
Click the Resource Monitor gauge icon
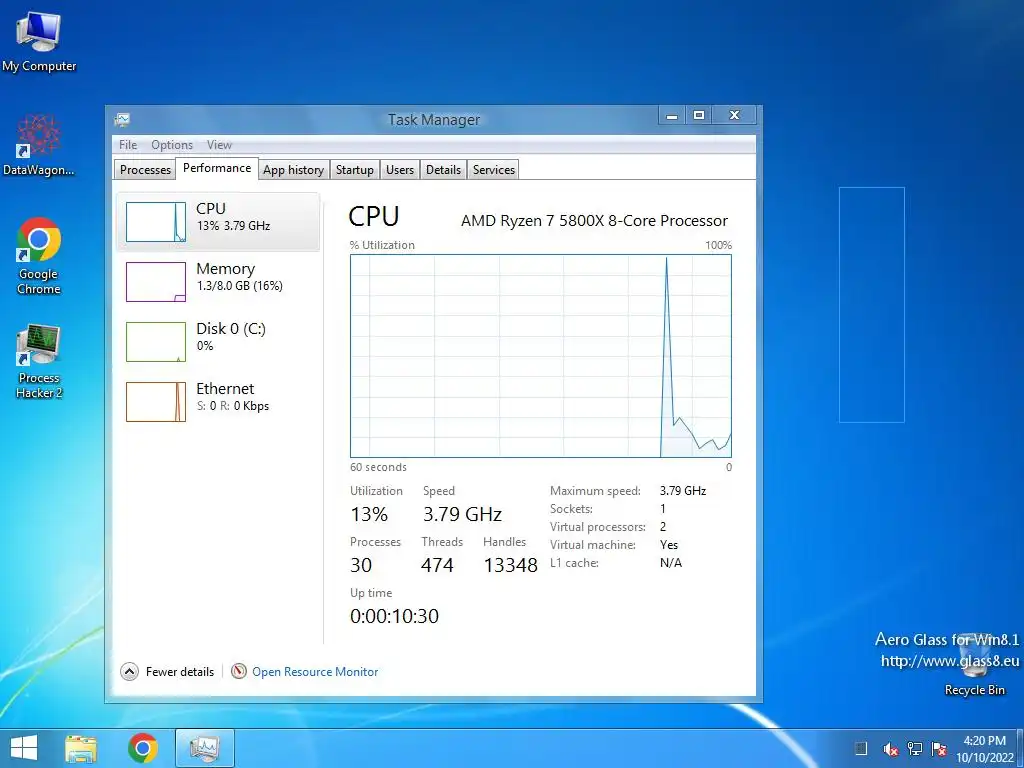click(239, 671)
